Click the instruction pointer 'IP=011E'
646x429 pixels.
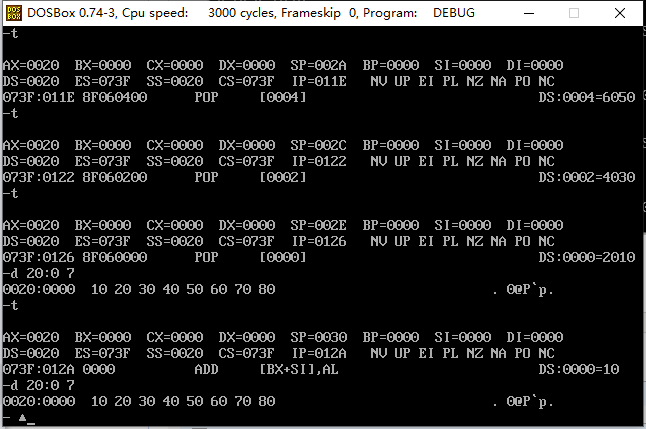319,81
